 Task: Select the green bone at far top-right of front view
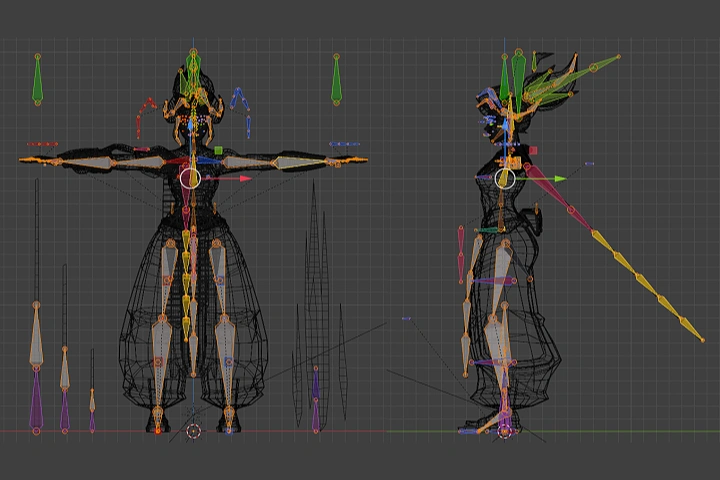coord(337,79)
